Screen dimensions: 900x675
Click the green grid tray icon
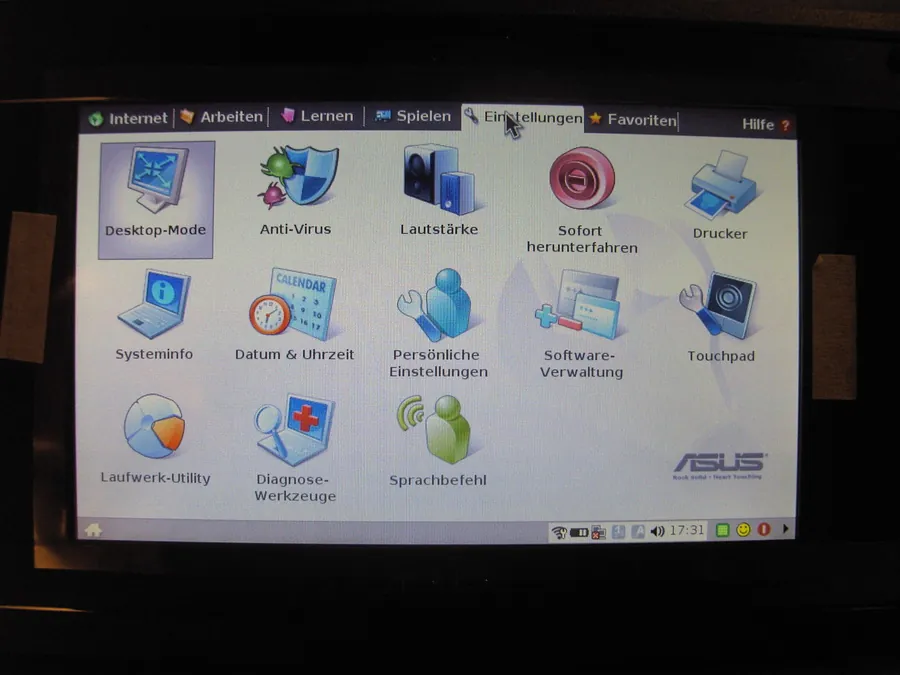point(723,530)
